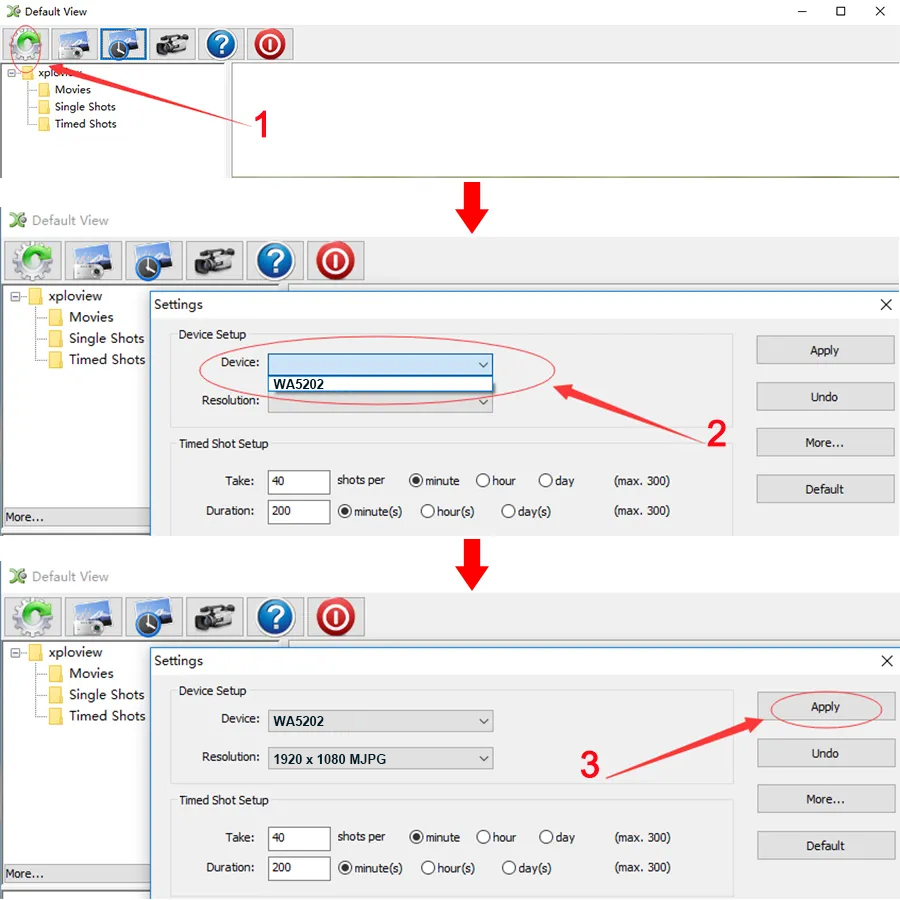Open settings gear icon in topmost window

tap(26, 45)
